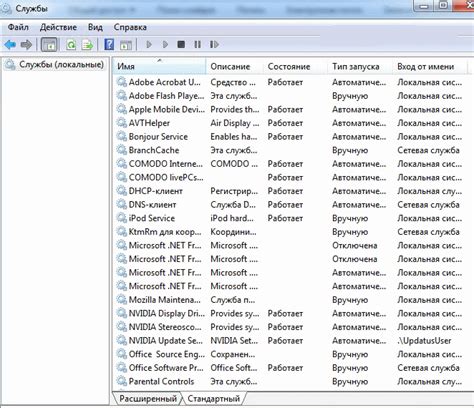Sort by the Описание column header
Viewport: 474px width, 408px height.
(x=235, y=66)
